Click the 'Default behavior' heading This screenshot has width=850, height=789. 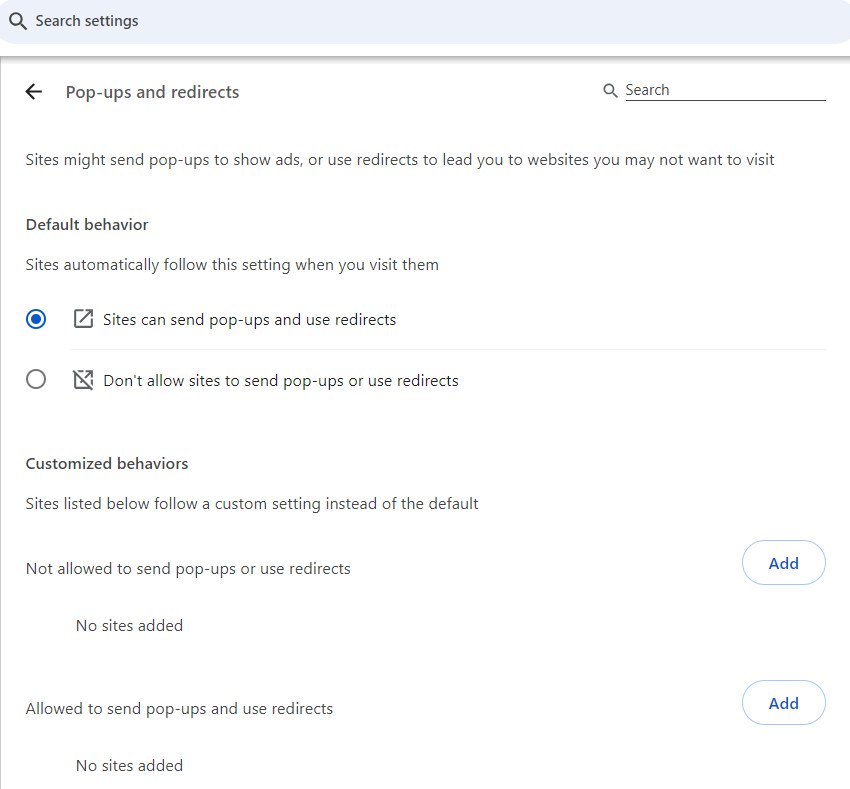(x=87, y=224)
